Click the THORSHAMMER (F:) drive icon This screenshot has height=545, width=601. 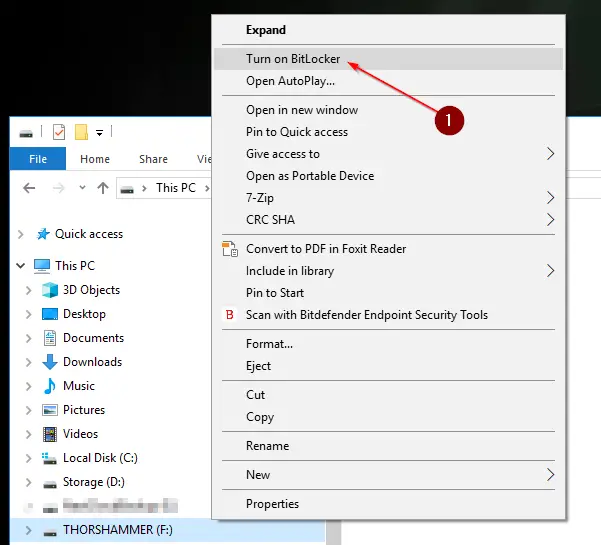[x=50, y=532]
